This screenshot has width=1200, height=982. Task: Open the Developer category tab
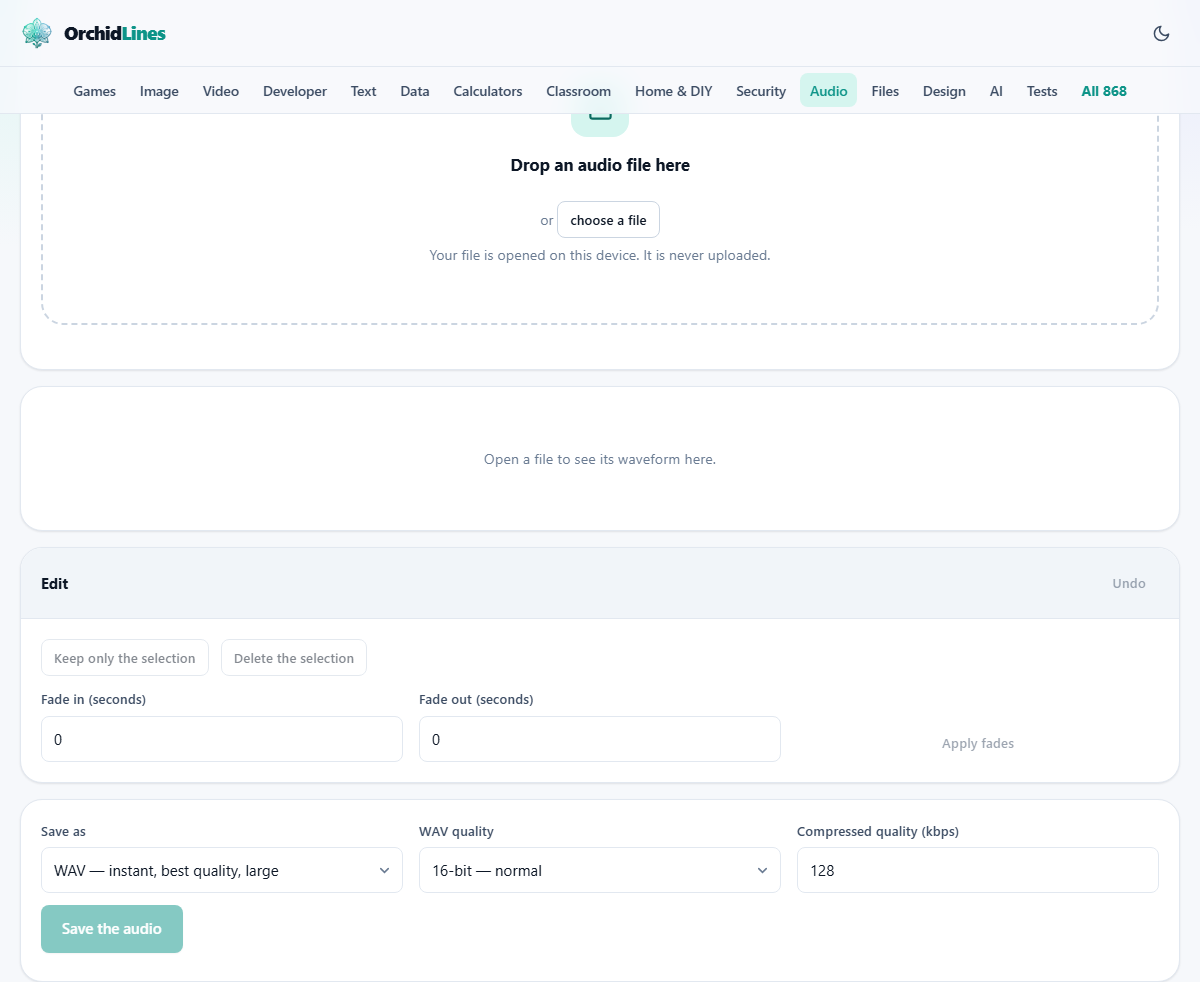[x=295, y=91]
